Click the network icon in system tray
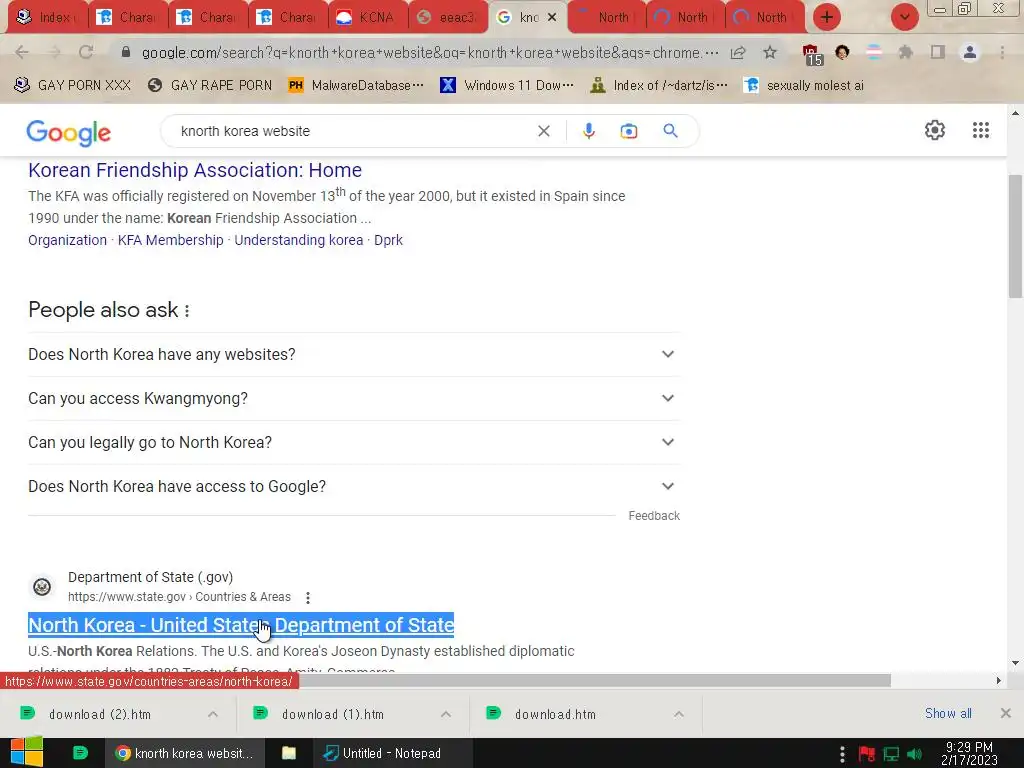This screenshot has width=1024, height=768. pyautogui.click(x=891, y=754)
